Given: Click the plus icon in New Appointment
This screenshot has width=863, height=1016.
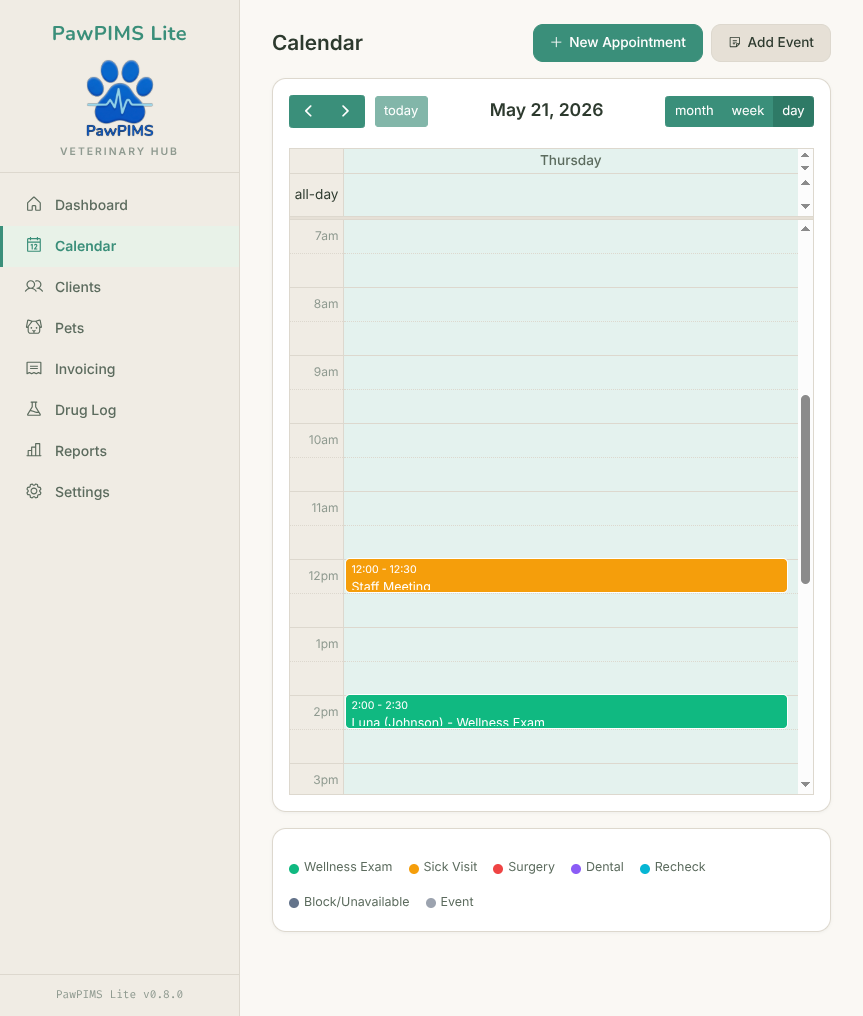Looking at the screenshot, I should (556, 42).
